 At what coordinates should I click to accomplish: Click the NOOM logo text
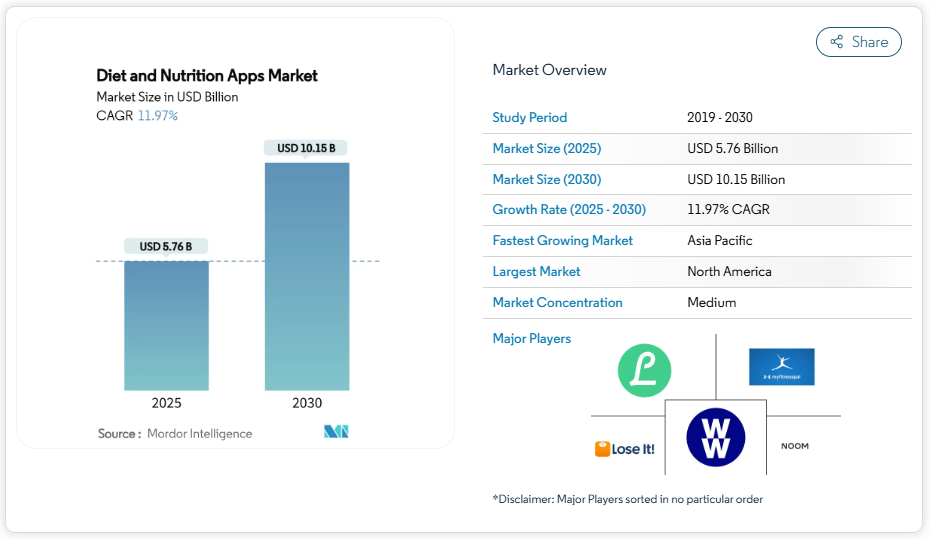click(x=794, y=446)
